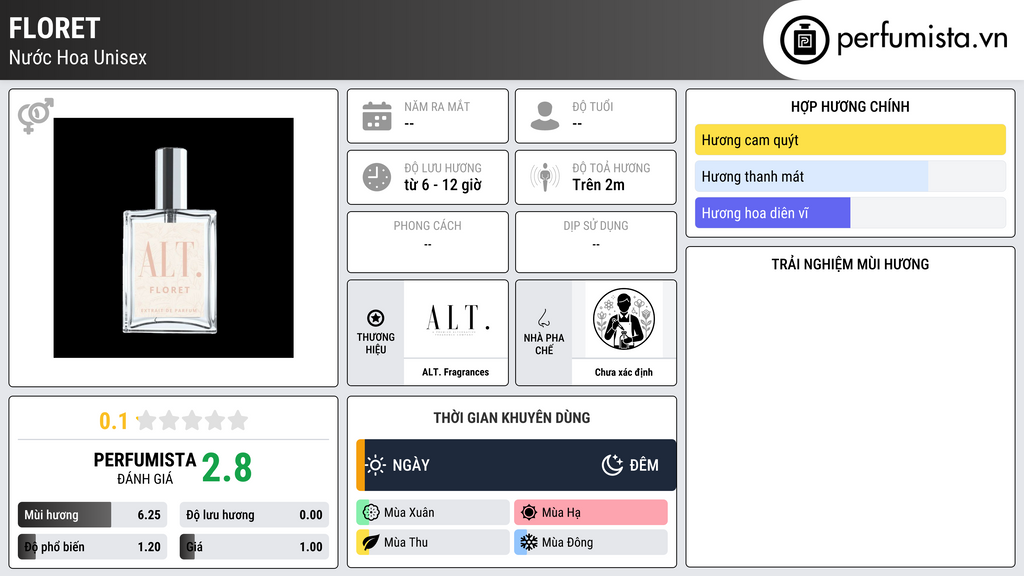Click the green 2.8 Perfumista score

tap(227, 468)
